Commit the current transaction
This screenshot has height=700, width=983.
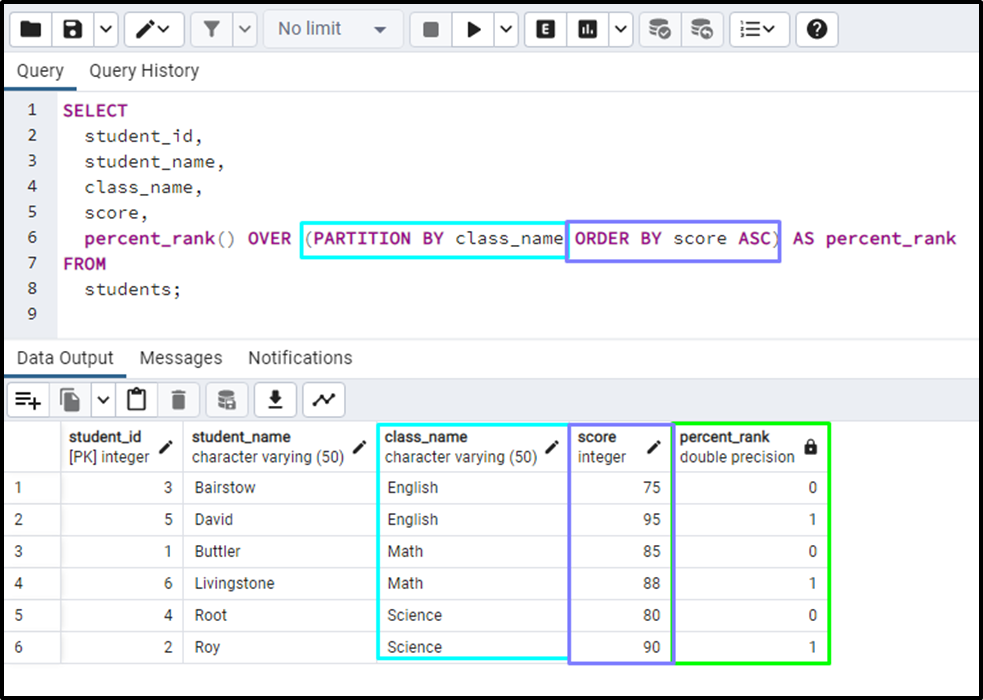(659, 29)
